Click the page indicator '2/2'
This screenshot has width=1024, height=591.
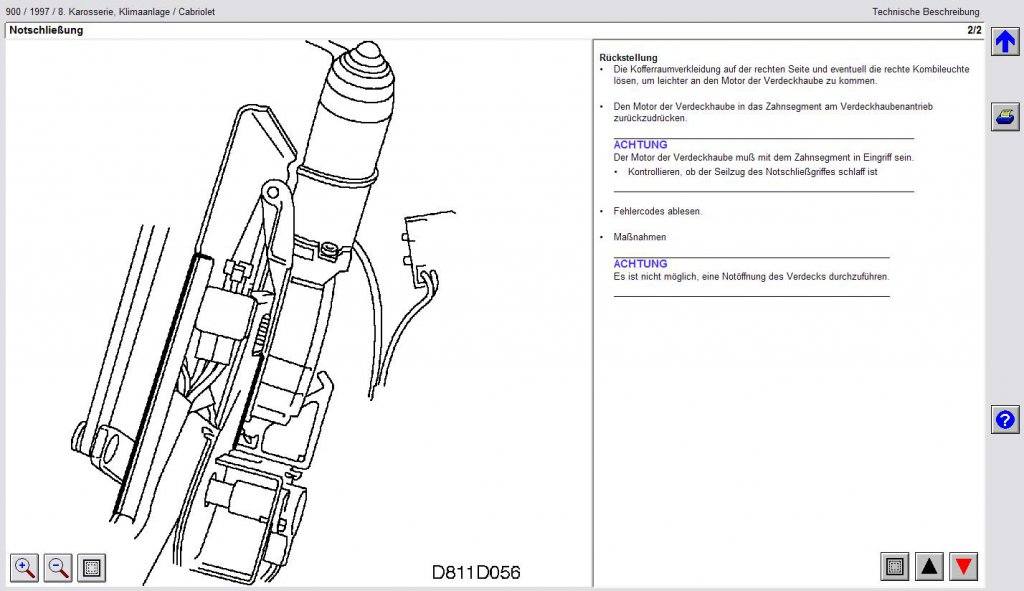tap(974, 30)
